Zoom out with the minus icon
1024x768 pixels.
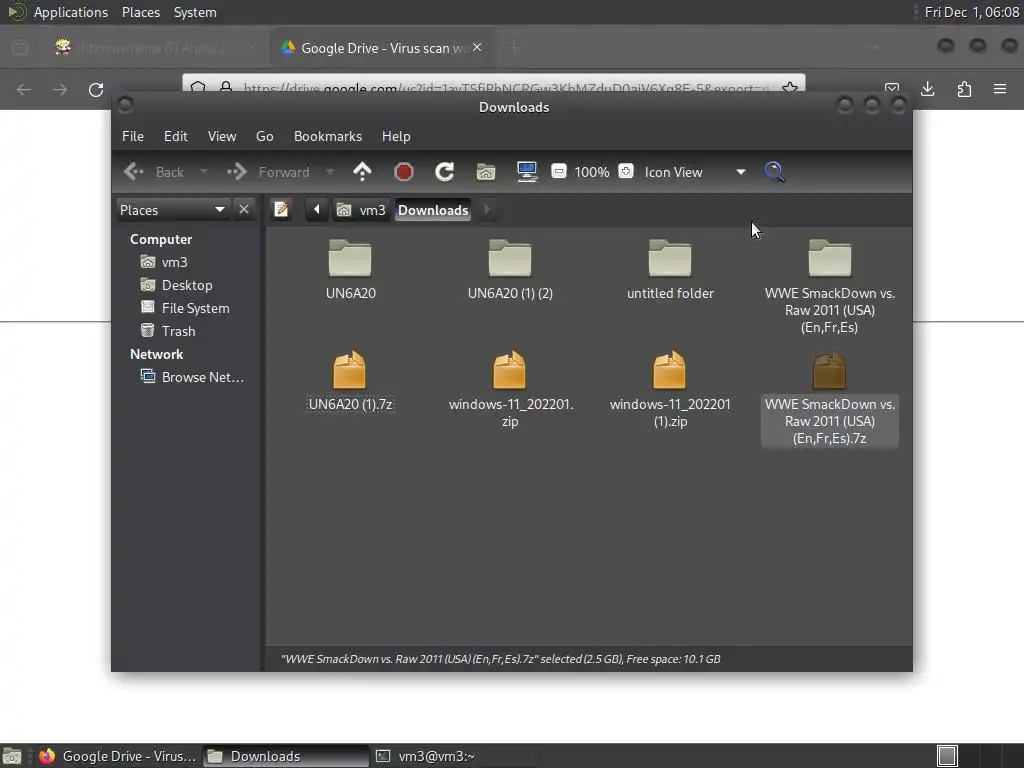pos(558,171)
